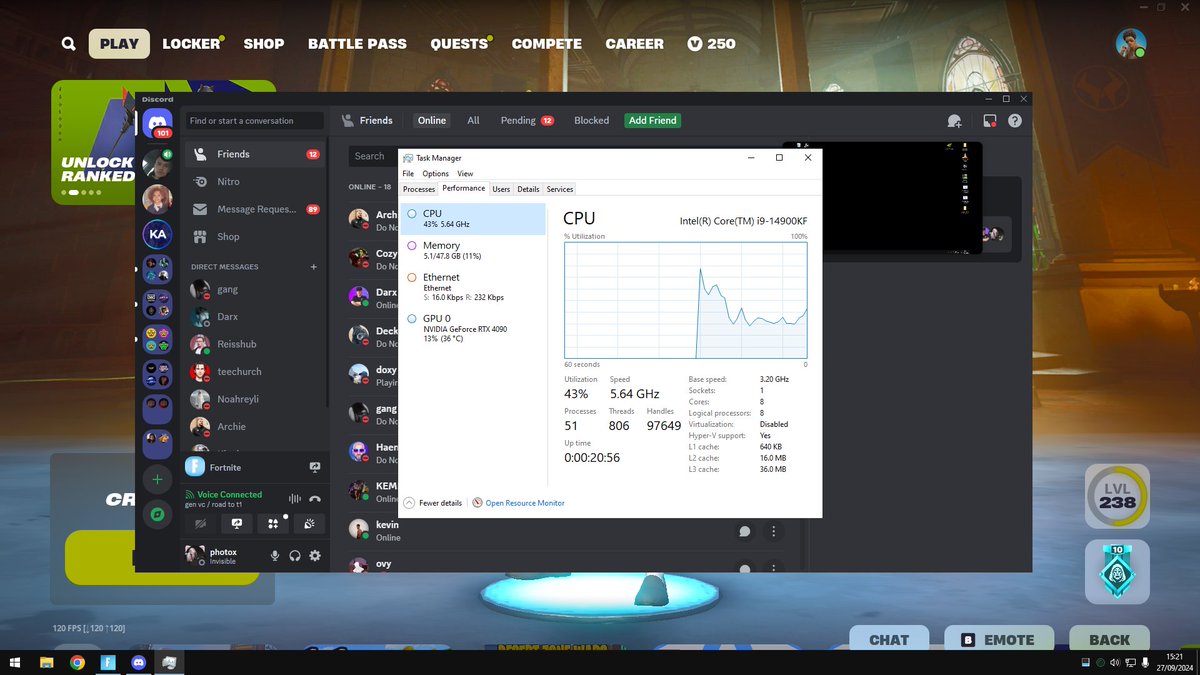Select Memory in the performance list
This screenshot has width=1200, height=675.
(x=473, y=250)
